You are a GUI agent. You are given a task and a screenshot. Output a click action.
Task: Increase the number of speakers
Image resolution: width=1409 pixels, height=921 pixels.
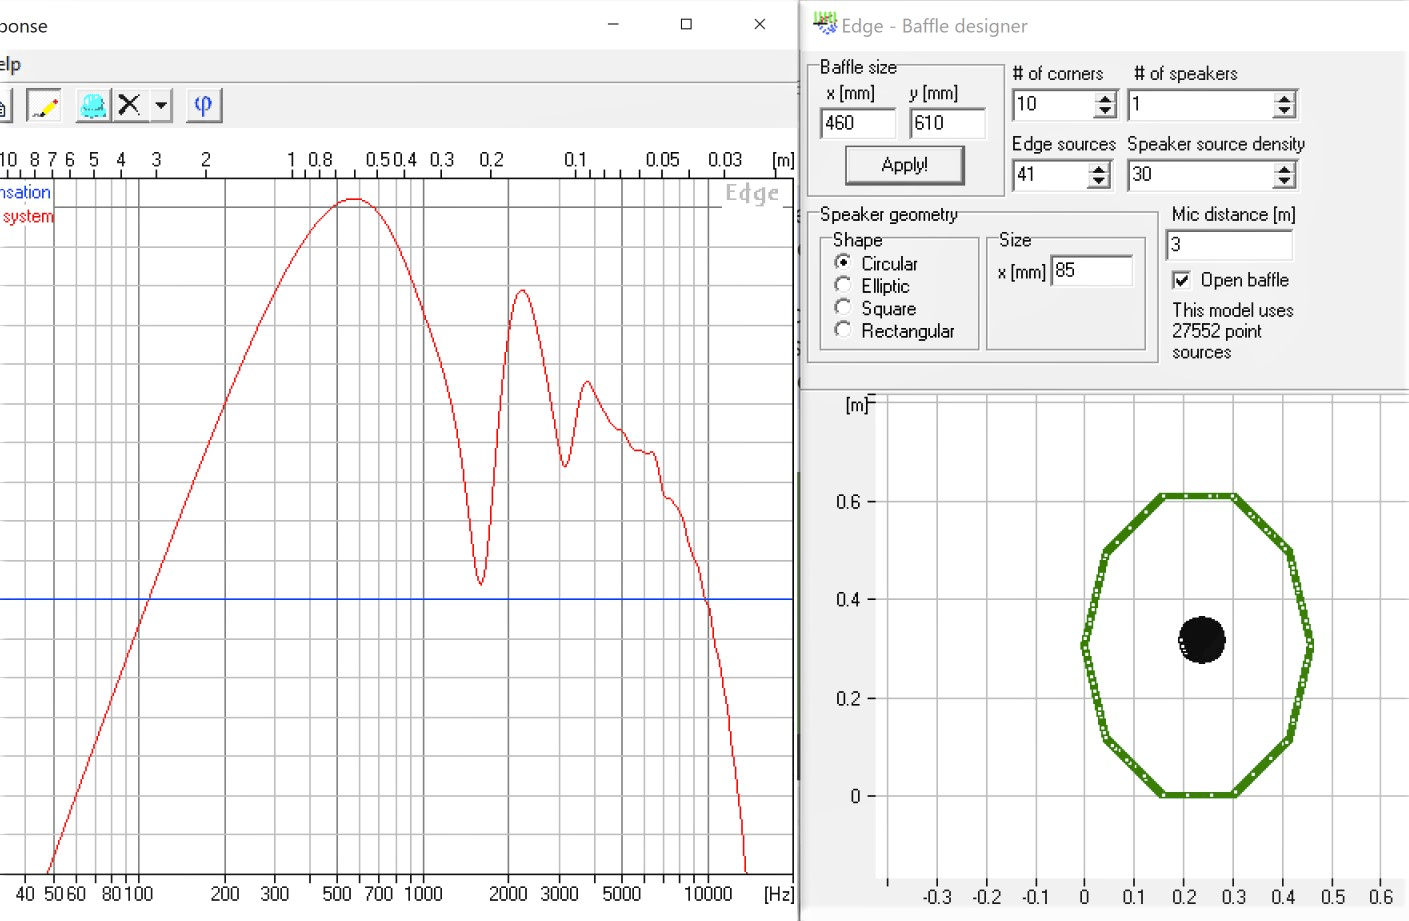click(1285, 98)
